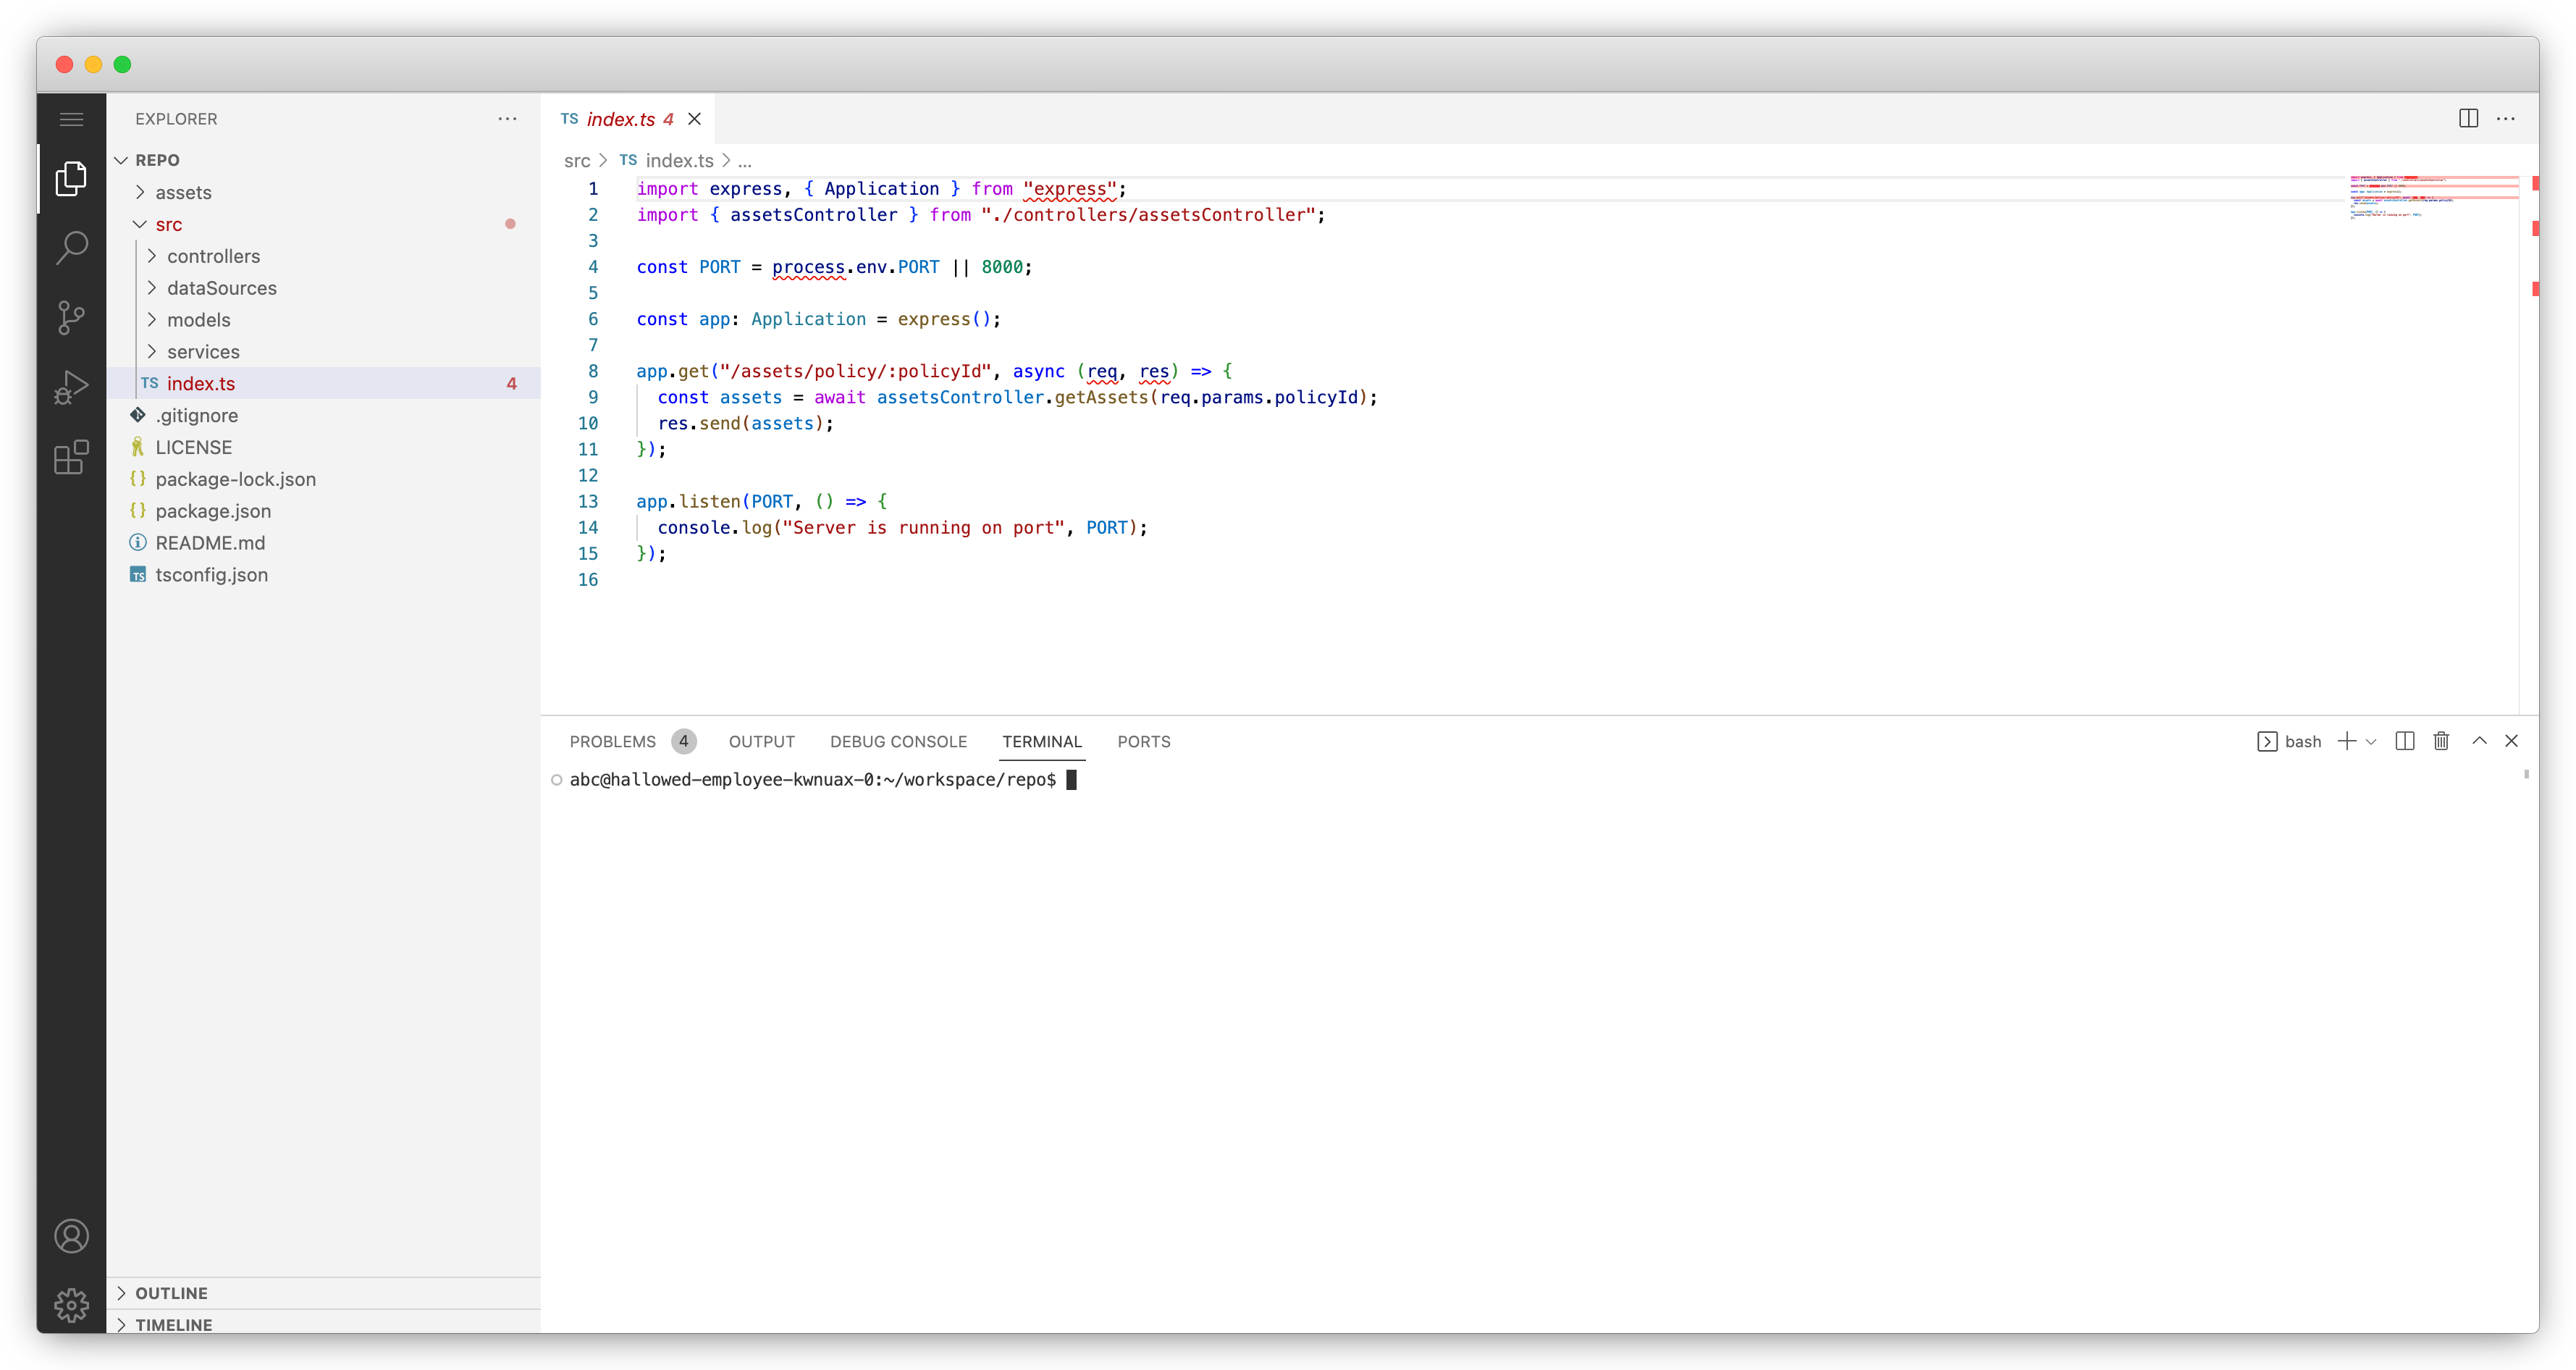Open the Manage settings gear

pyautogui.click(x=71, y=1304)
